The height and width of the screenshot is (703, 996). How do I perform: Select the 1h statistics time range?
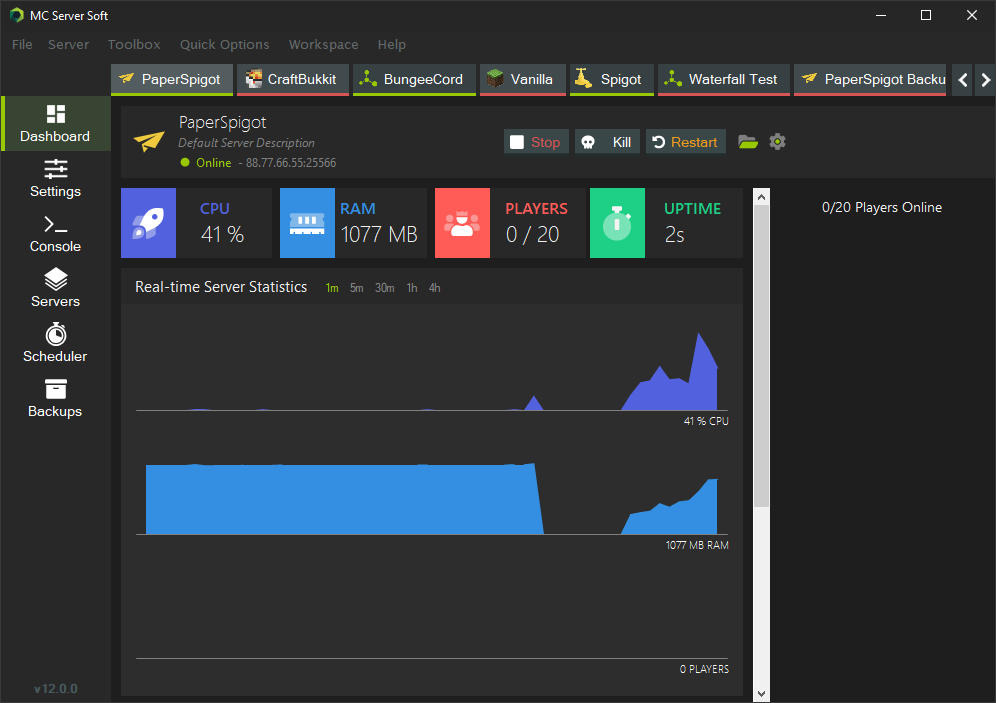pos(412,288)
